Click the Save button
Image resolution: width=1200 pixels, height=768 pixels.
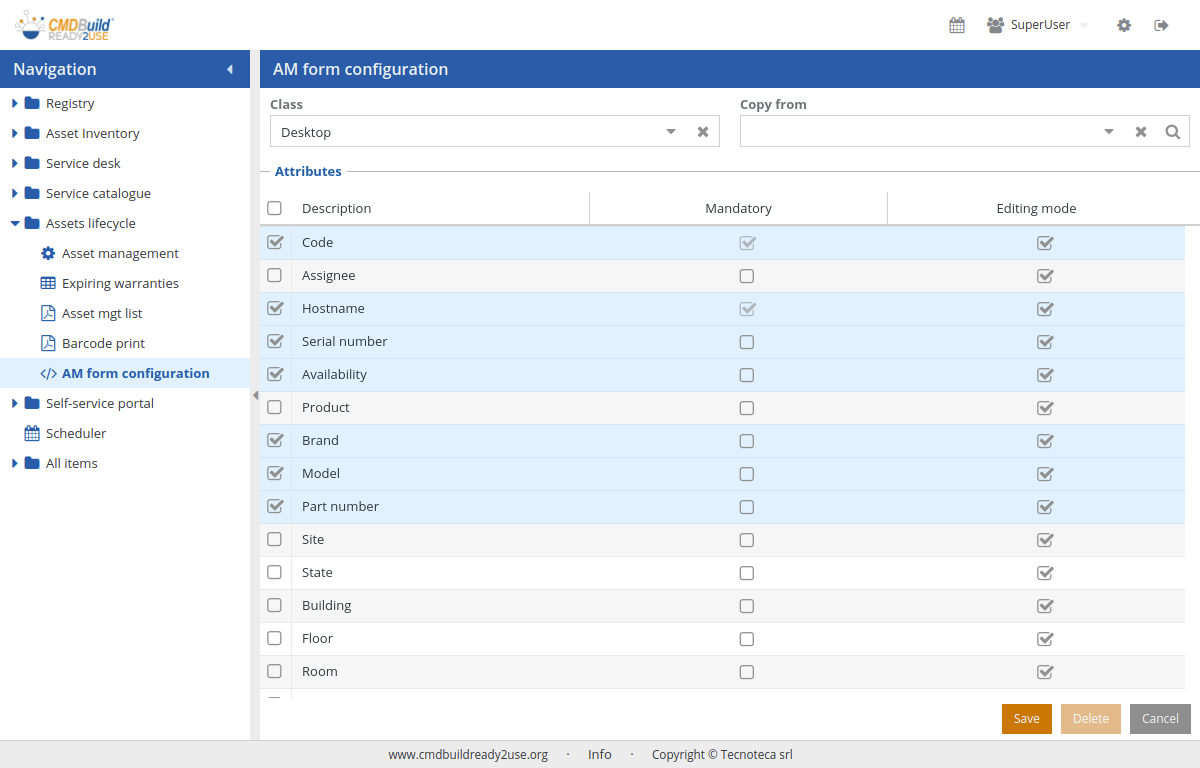point(1026,719)
